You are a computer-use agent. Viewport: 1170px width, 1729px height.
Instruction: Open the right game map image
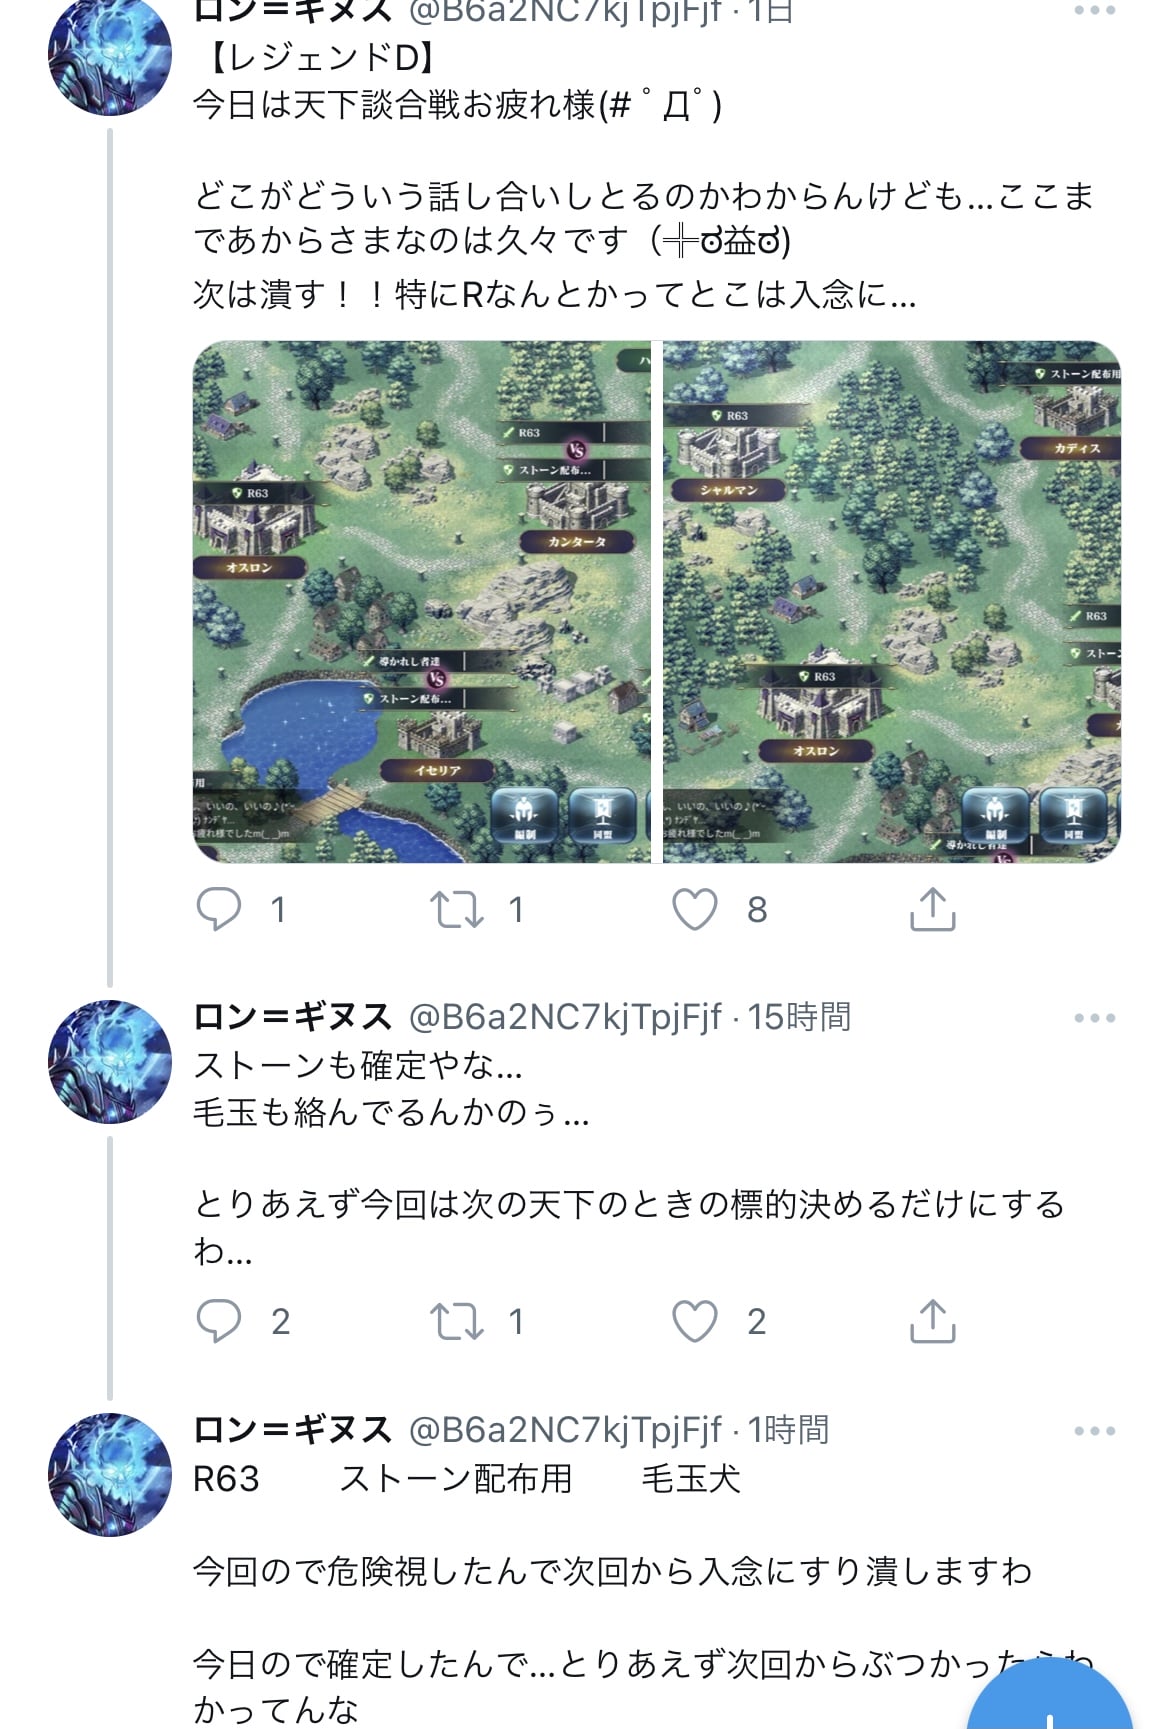[x=892, y=602]
